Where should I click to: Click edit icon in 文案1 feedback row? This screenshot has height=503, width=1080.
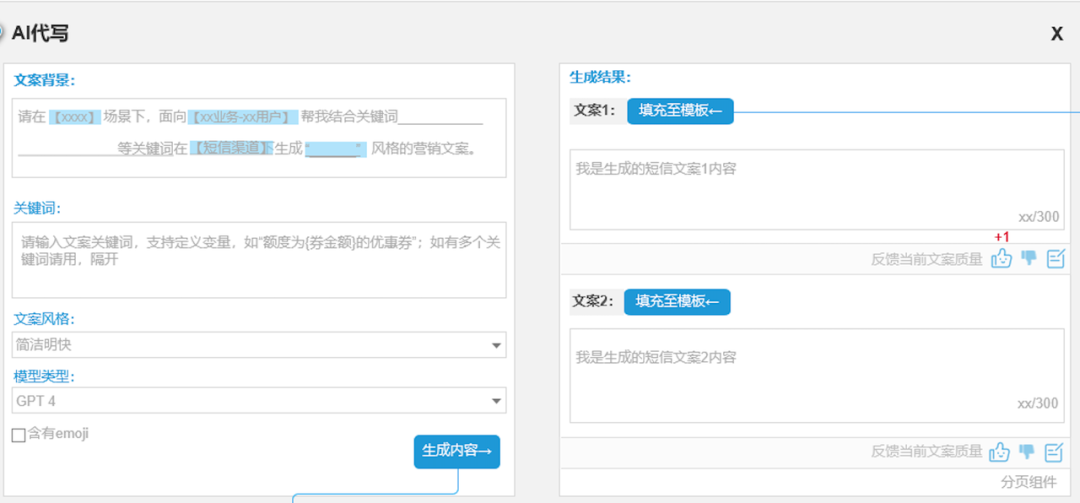tap(1055, 258)
